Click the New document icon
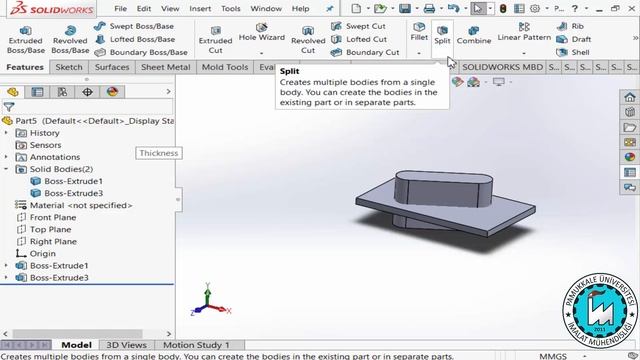The image size is (640, 360). (x=356, y=8)
